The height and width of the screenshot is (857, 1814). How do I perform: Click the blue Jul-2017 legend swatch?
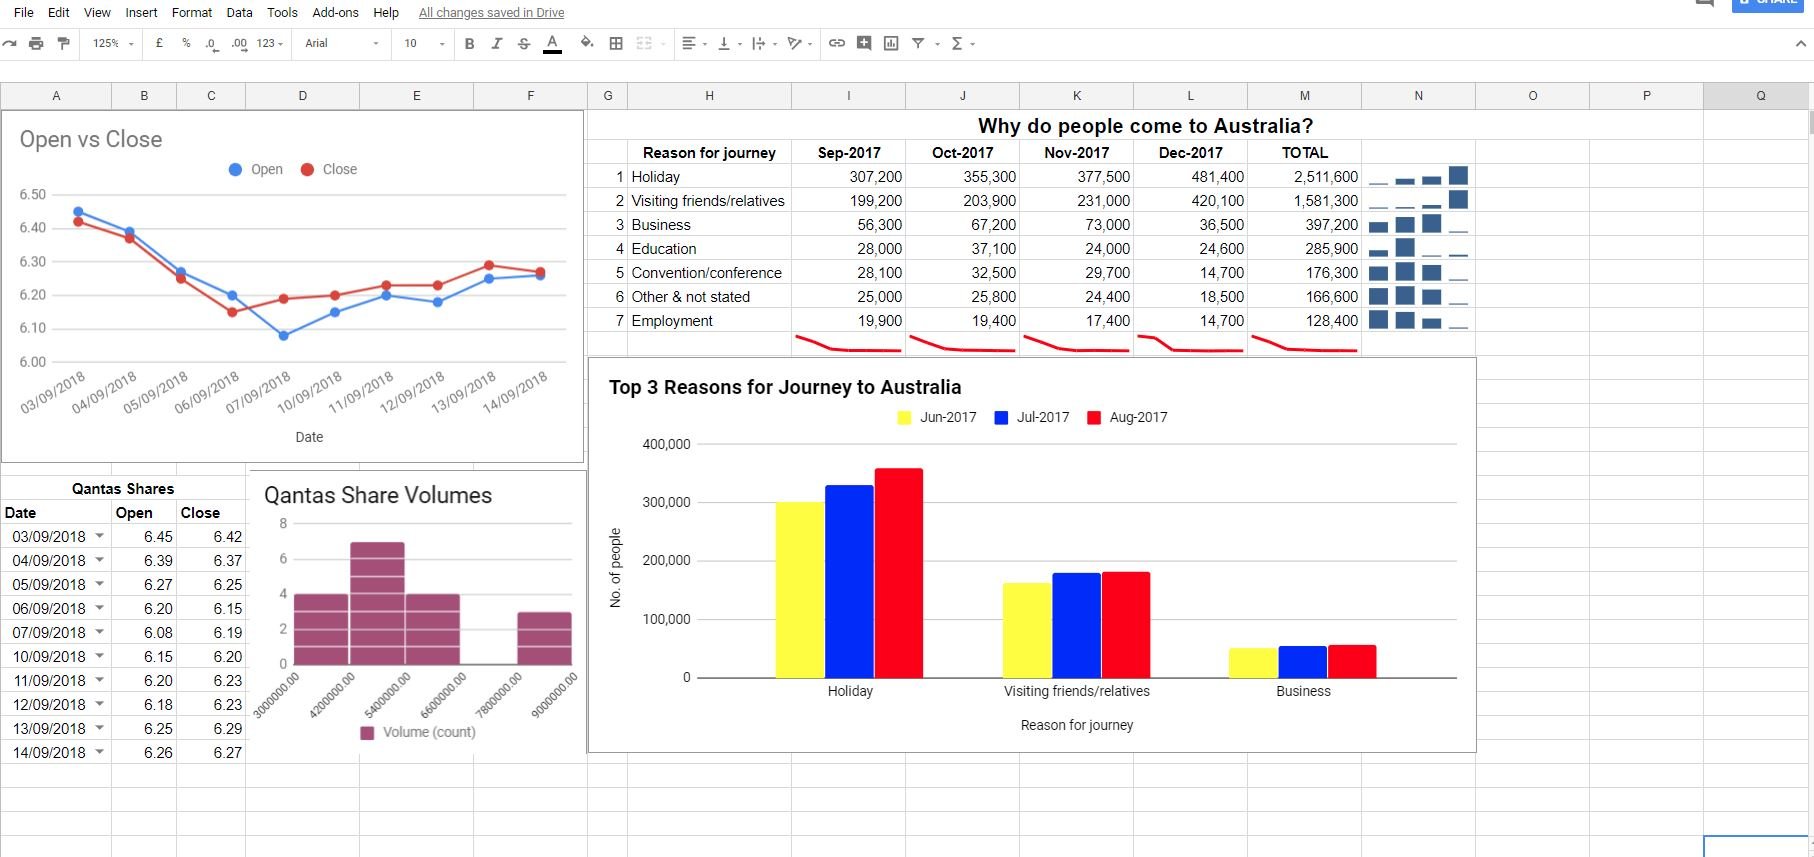(x=1001, y=418)
